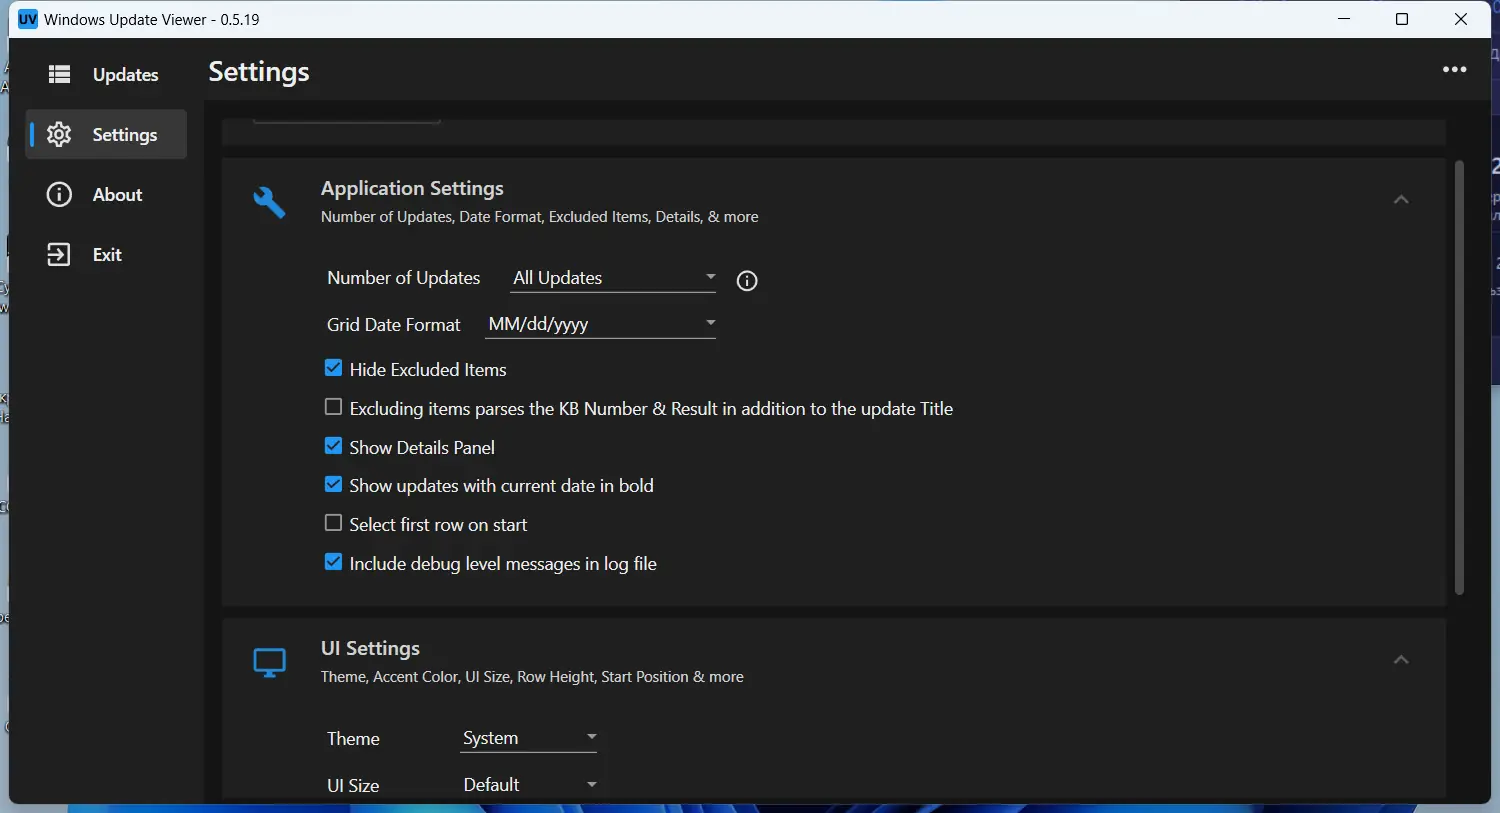Click the UI Settings heading text
This screenshot has width=1500, height=813.
pyautogui.click(x=370, y=648)
